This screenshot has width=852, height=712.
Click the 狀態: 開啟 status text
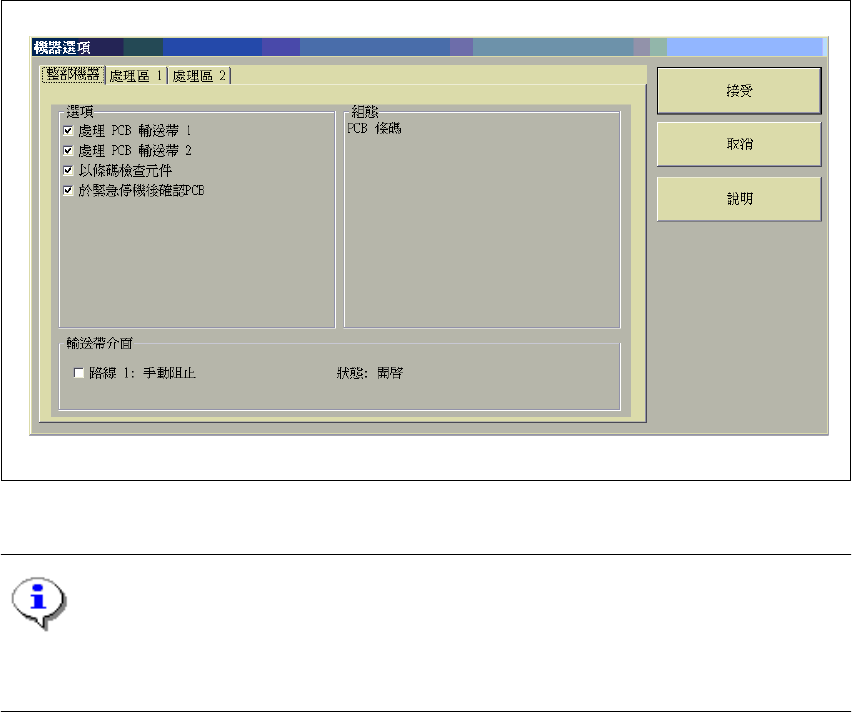pyautogui.click(x=370, y=373)
